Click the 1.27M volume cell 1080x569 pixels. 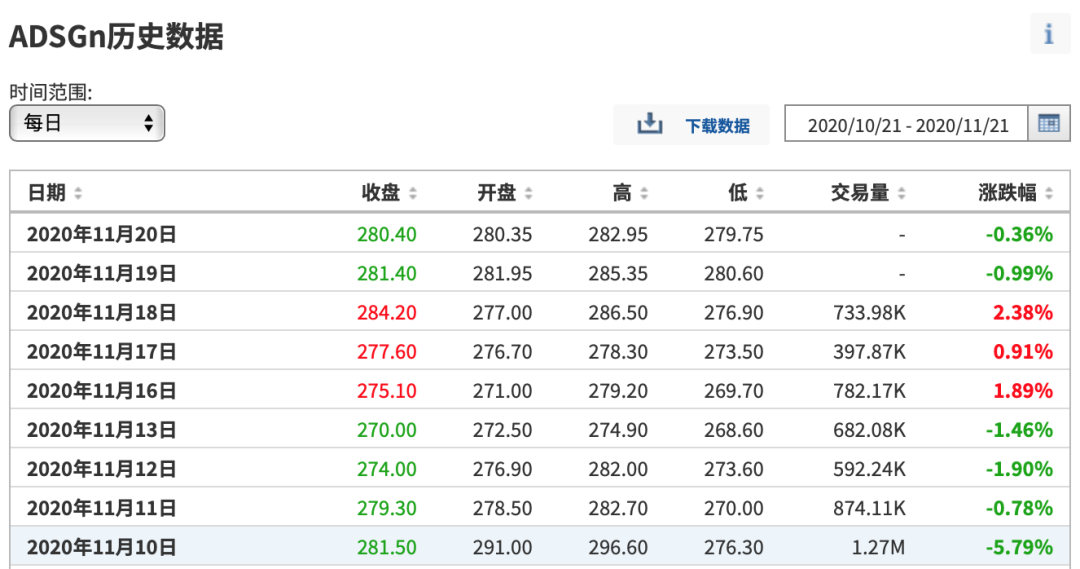878,547
